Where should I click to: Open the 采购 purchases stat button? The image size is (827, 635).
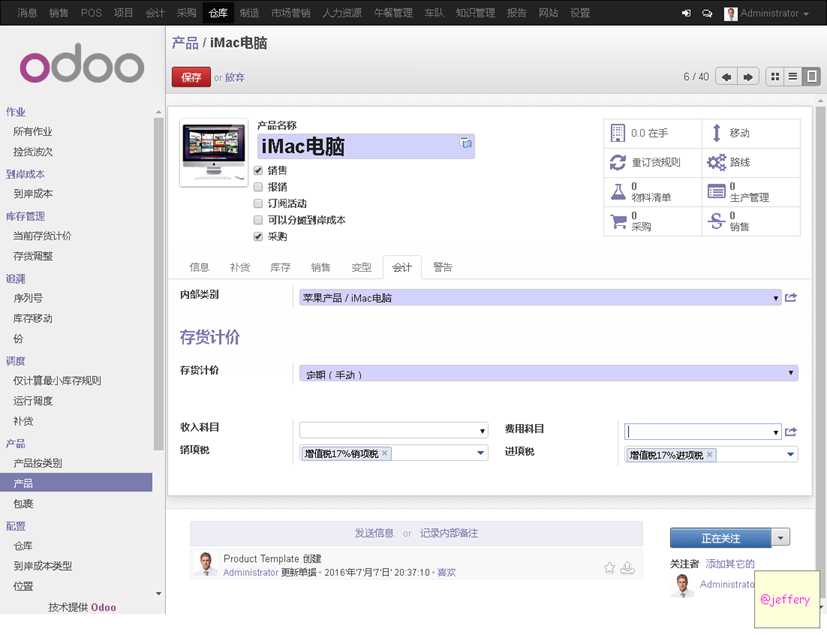point(652,221)
